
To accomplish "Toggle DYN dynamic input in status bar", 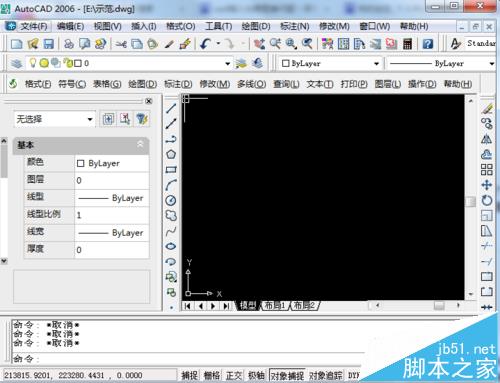I will pyautogui.click(x=354, y=376).
